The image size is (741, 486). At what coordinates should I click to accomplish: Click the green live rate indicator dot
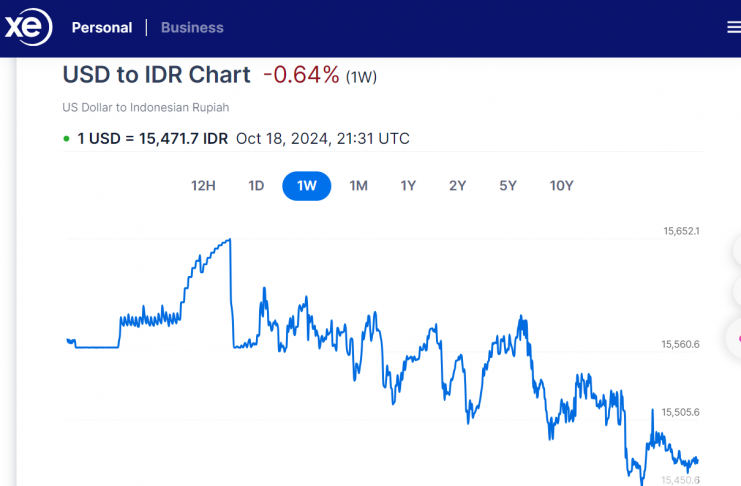[x=66, y=139]
